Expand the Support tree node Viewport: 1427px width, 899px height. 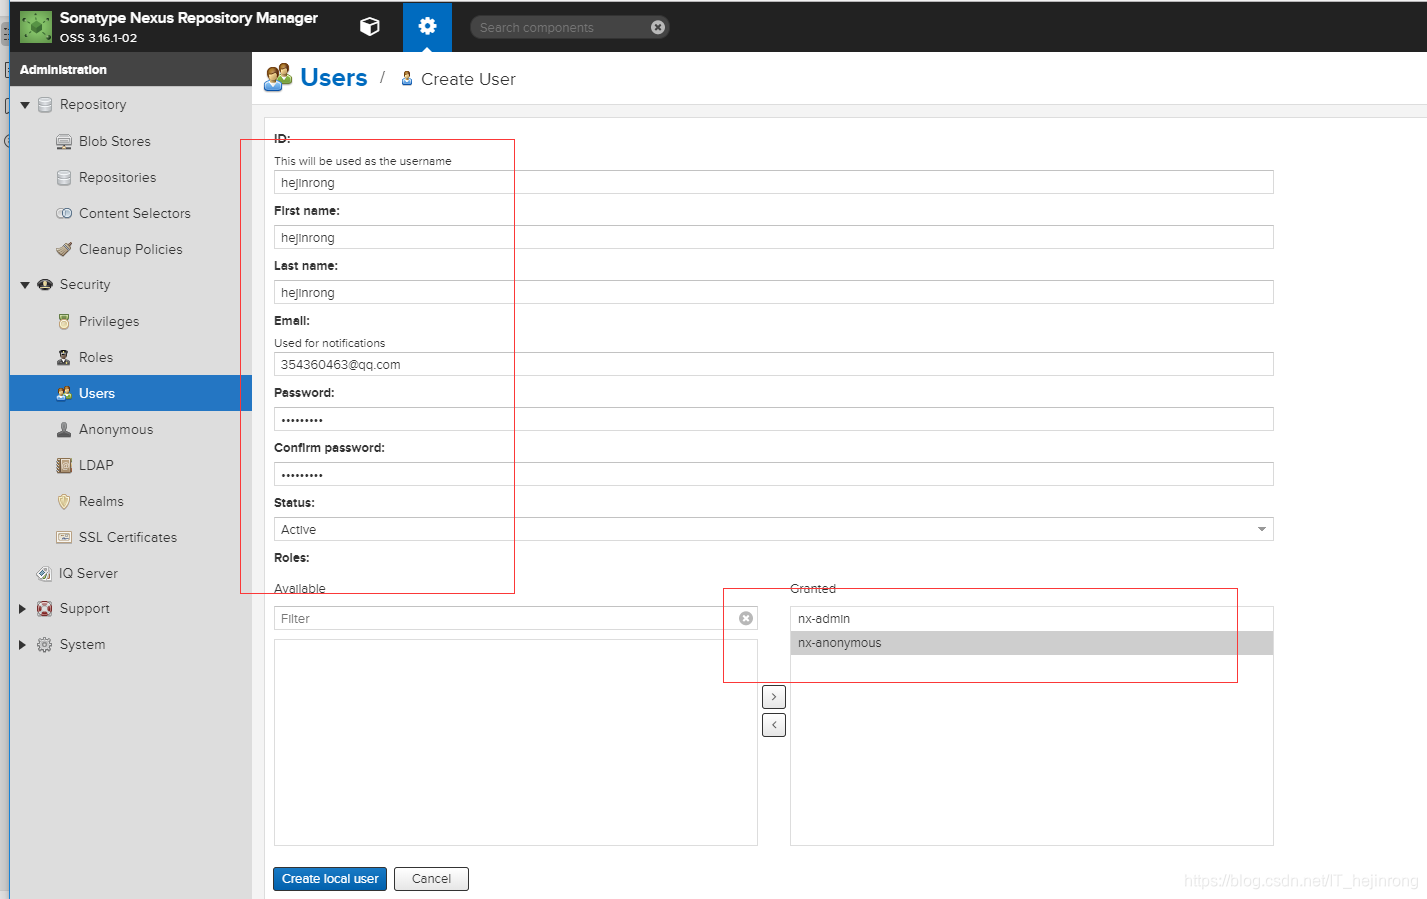point(23,609)
